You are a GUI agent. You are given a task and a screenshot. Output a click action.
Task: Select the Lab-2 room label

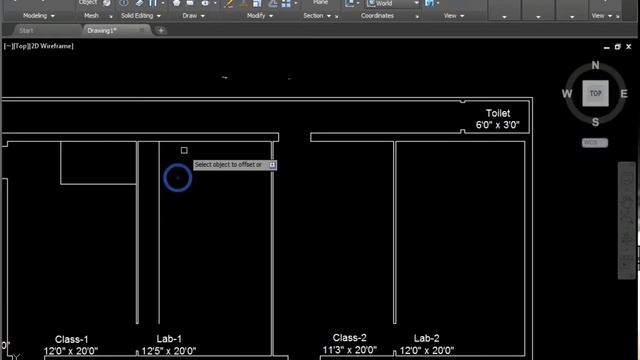click(x=427, y=338)
